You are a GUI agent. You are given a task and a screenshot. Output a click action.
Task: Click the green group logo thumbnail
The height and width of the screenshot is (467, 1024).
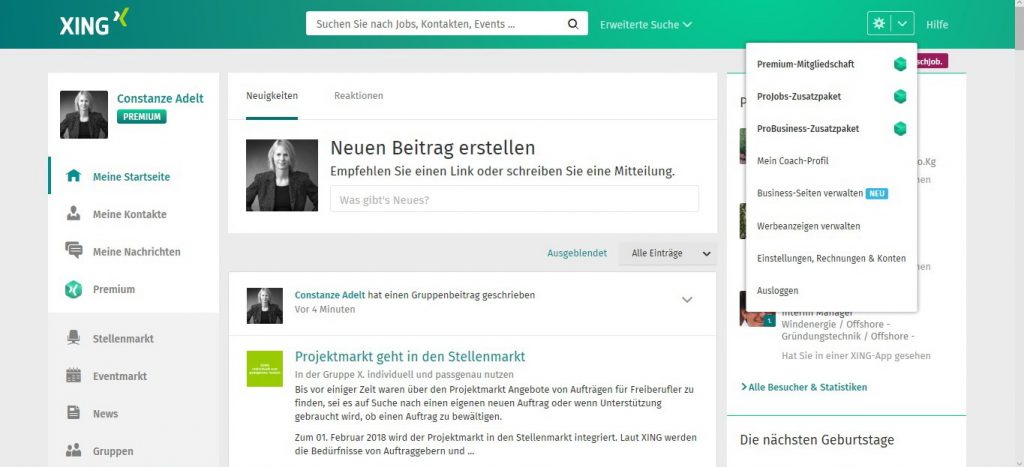[x=264, y=368]
